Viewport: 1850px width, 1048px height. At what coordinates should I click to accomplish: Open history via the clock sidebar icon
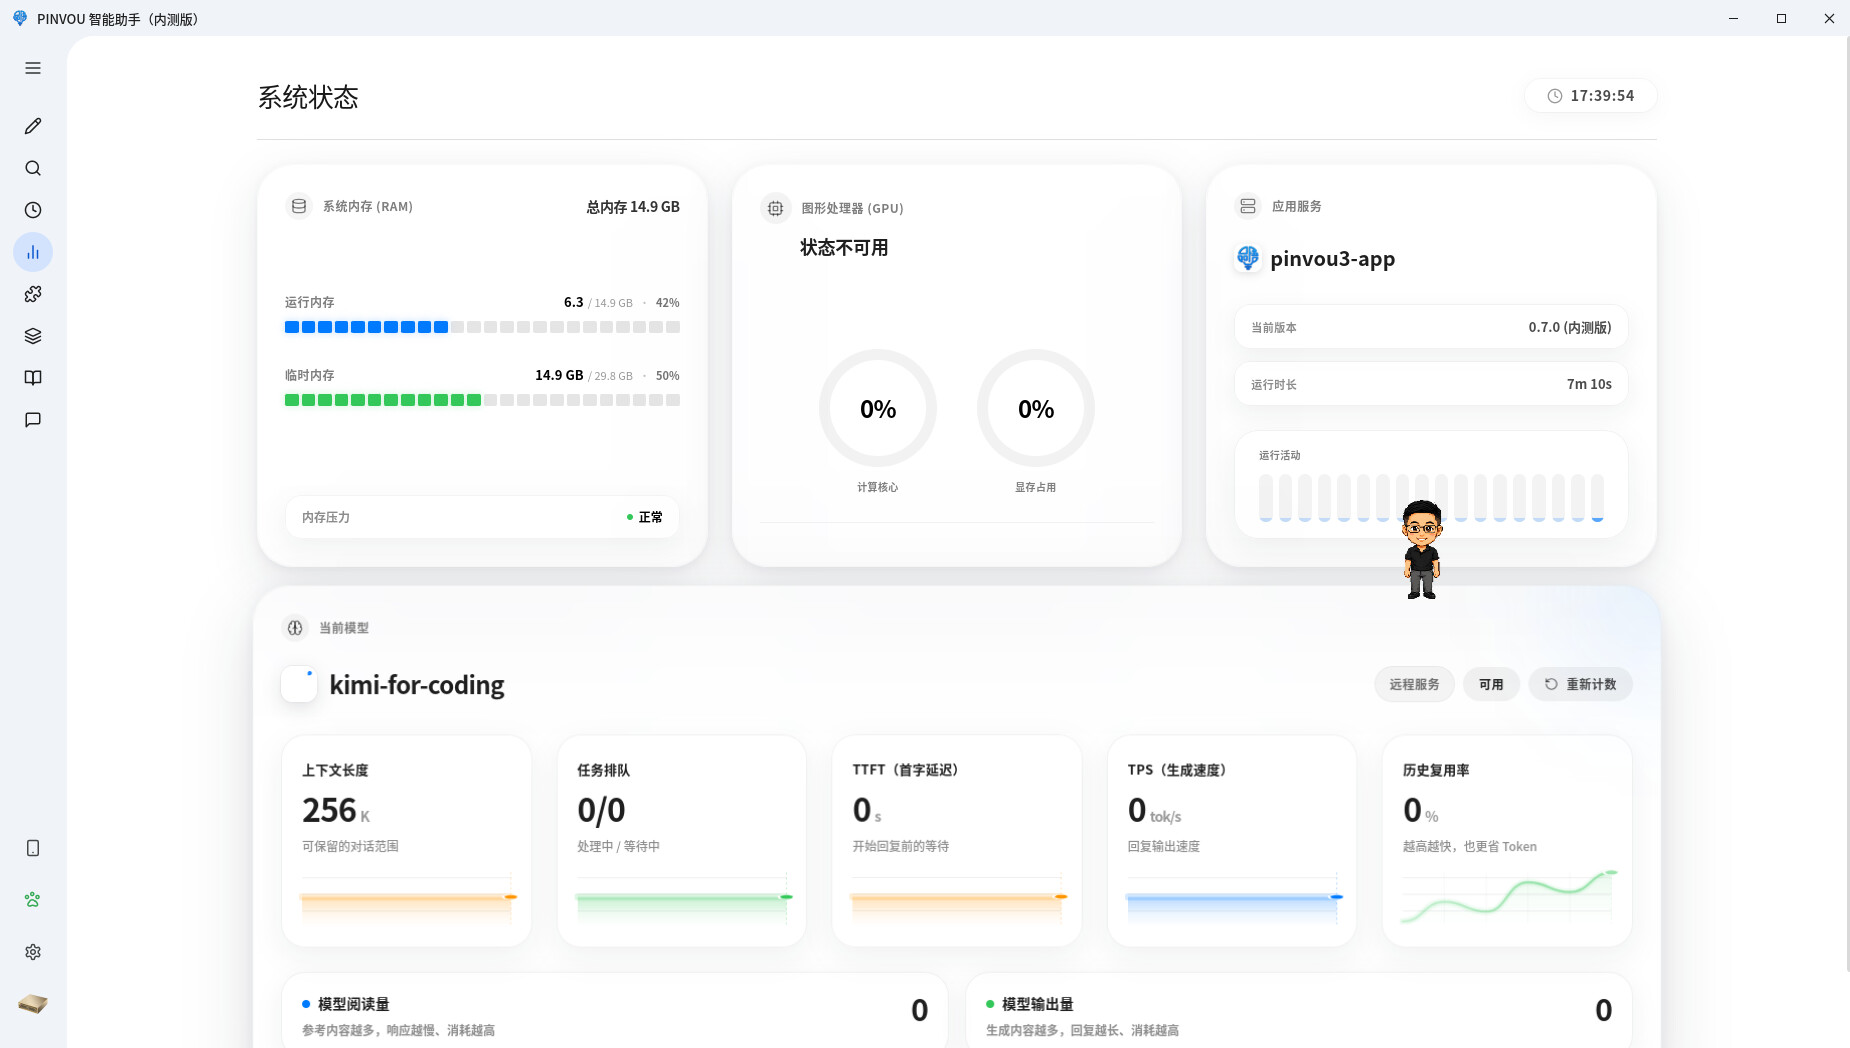[33, 210]
